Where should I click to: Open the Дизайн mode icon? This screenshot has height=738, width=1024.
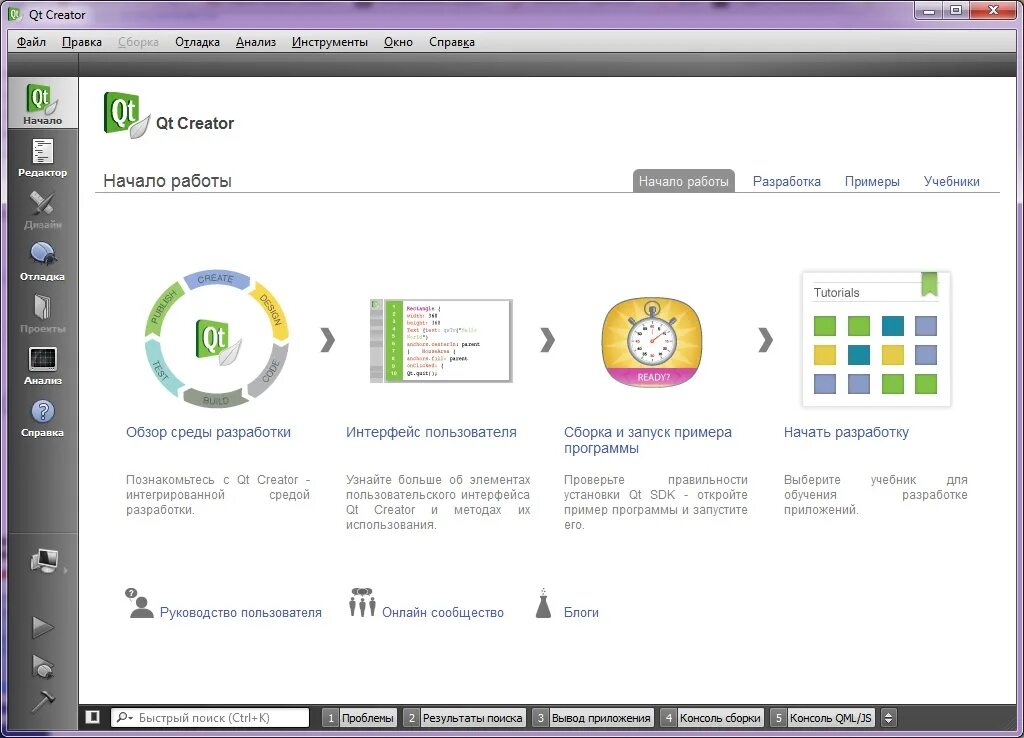point(42,210)
